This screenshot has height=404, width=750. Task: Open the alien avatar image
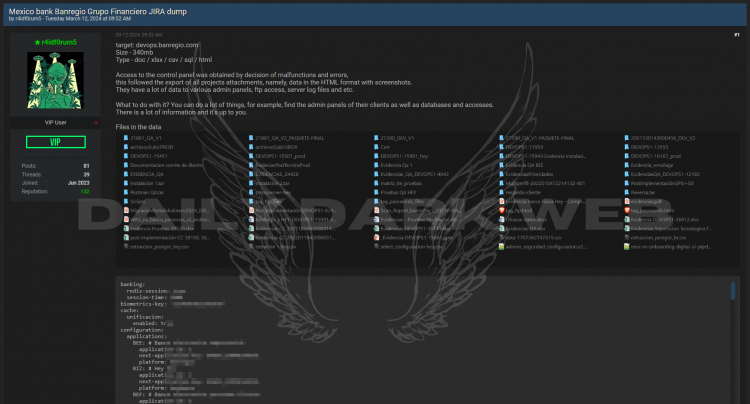55,80
